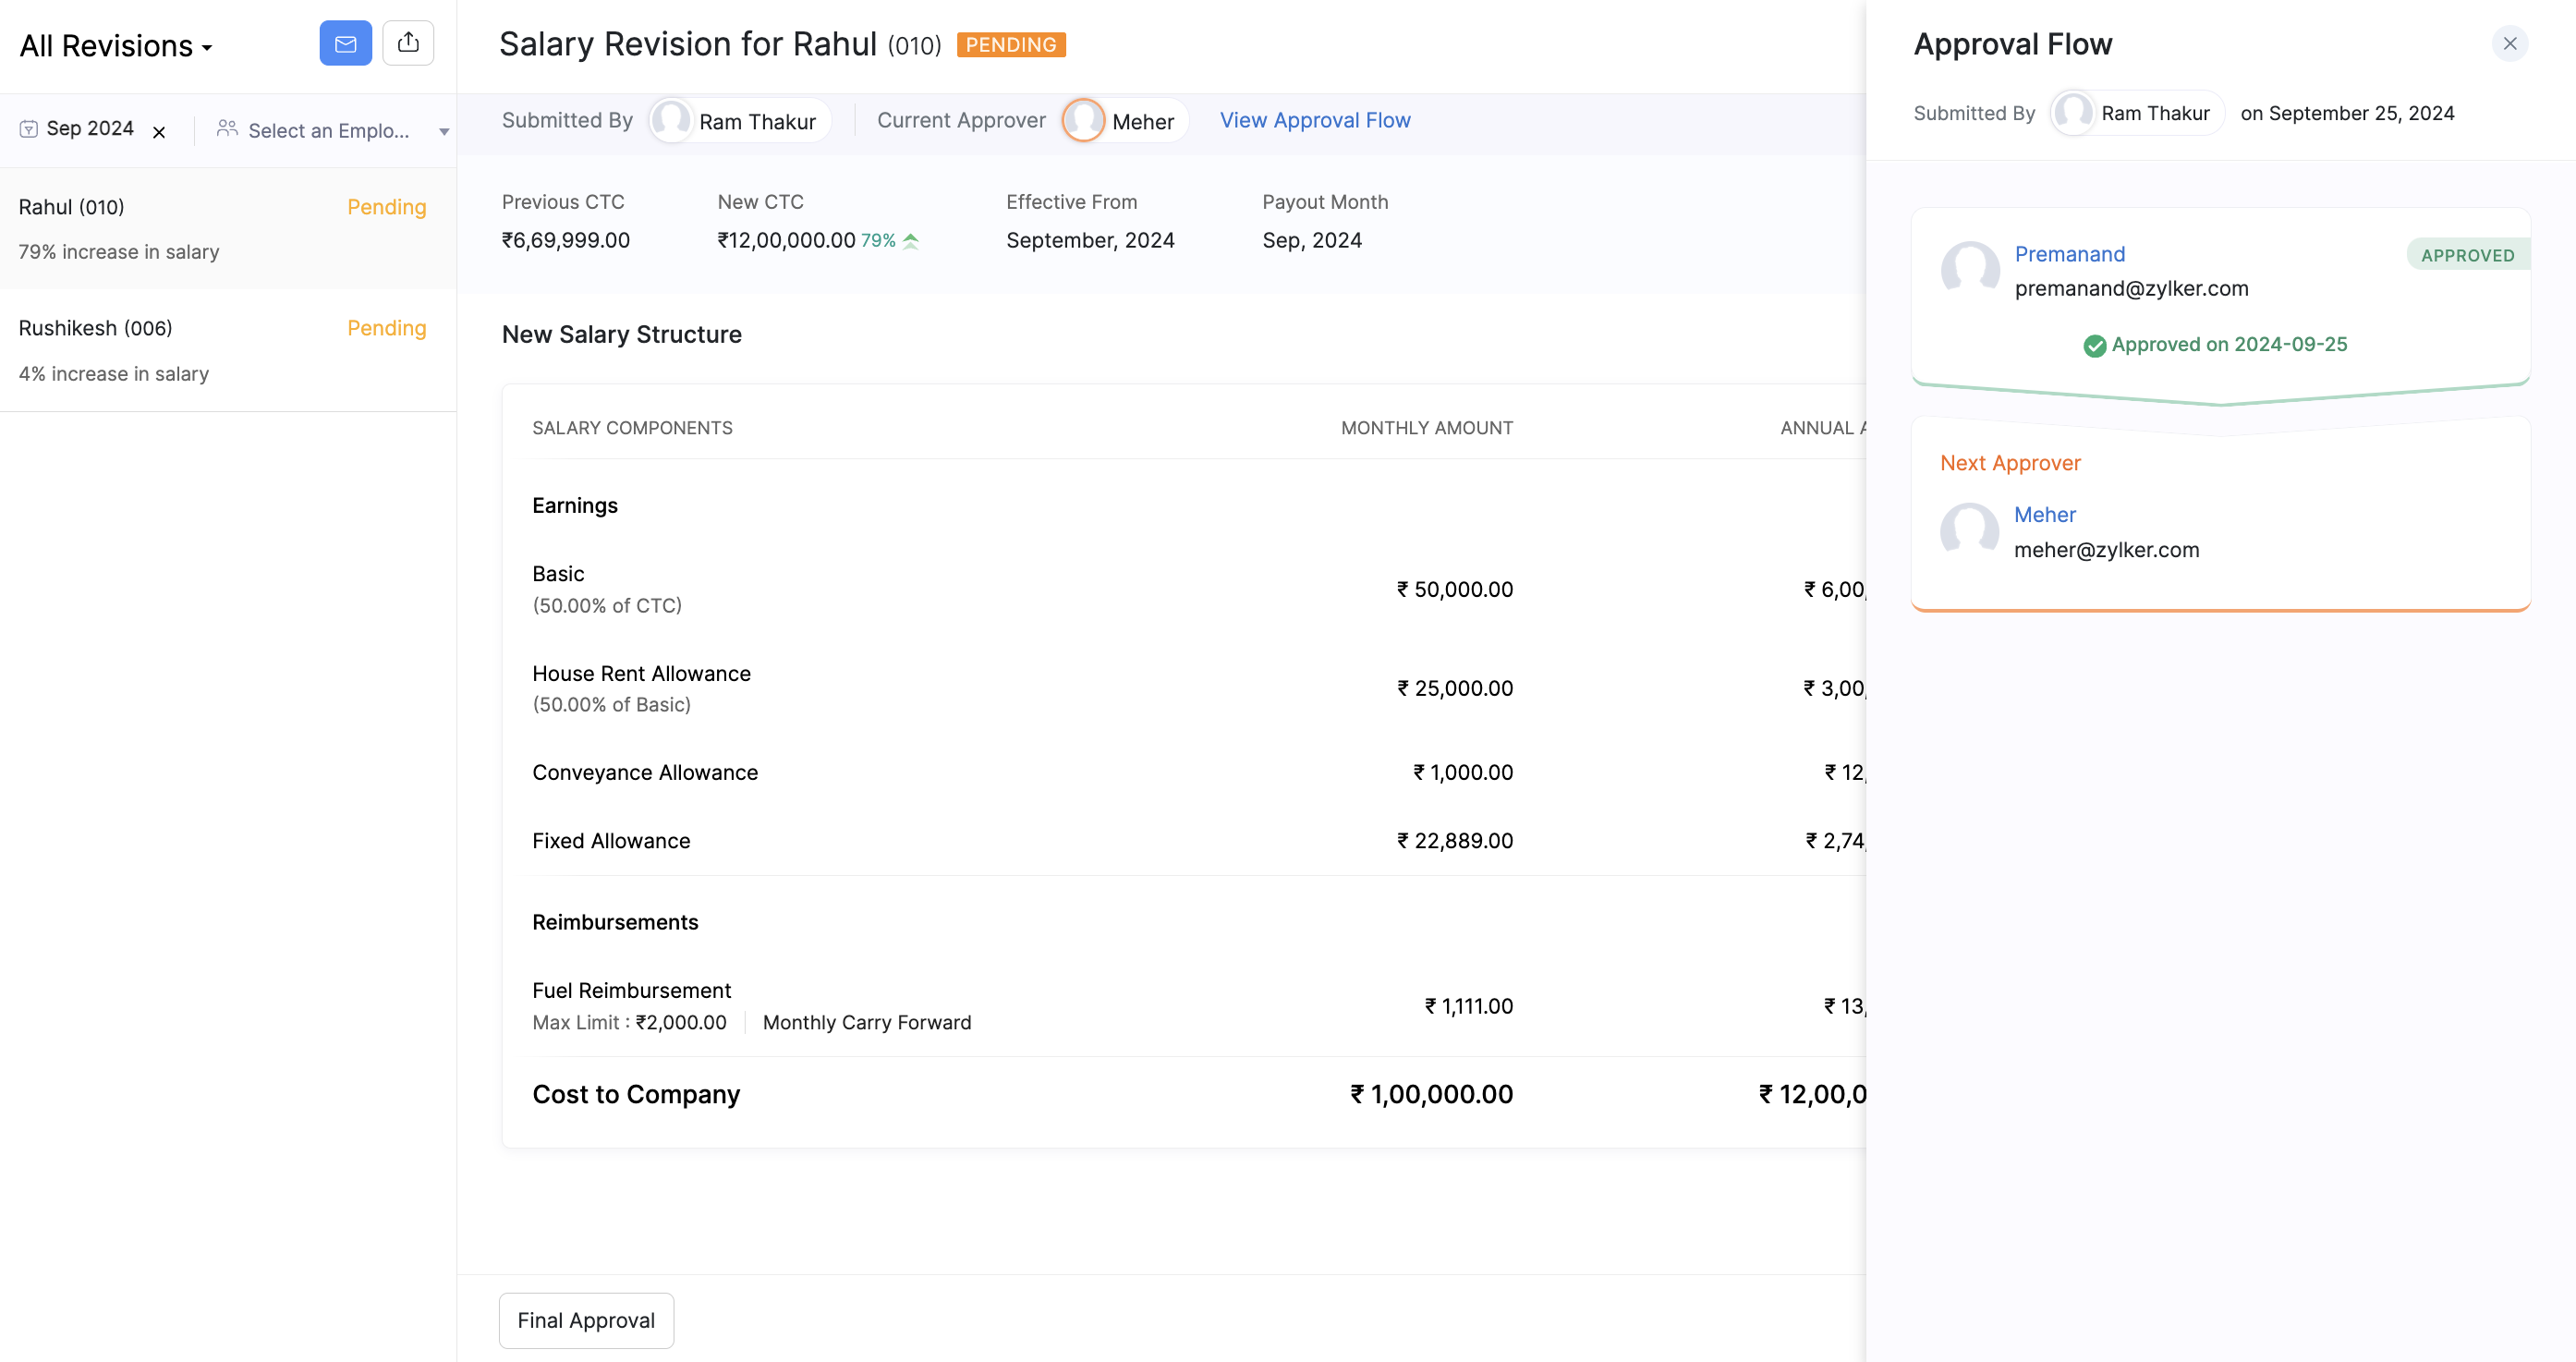Open the All Revisions dropdown

coord(116,46)
